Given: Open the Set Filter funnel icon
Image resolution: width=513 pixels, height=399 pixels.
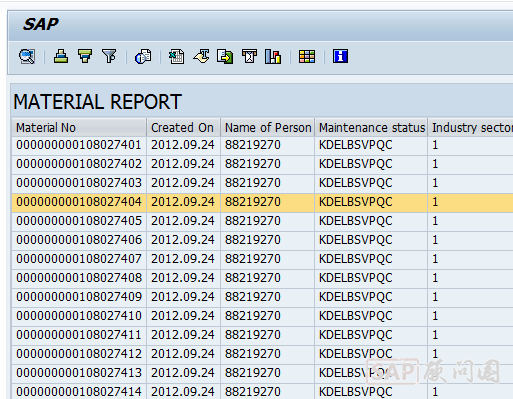Looking at the screenshot, I should 109,56.
